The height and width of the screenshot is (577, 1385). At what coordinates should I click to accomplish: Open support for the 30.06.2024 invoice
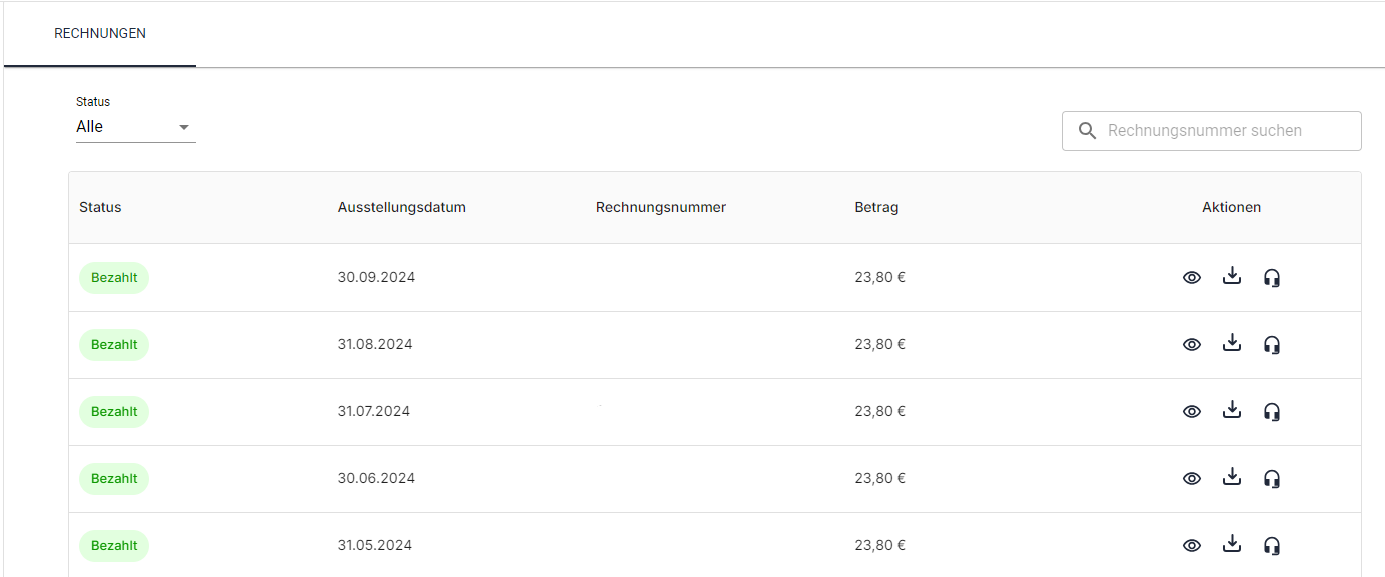[x=1272, y=479]
